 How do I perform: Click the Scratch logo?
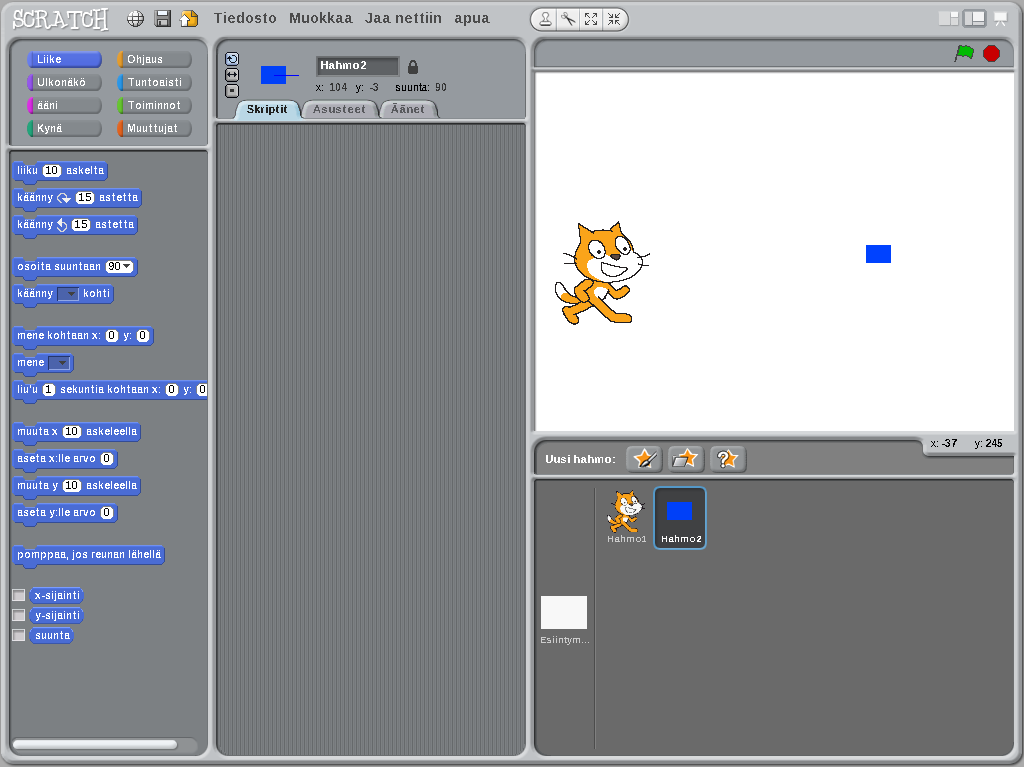(60, 19)
